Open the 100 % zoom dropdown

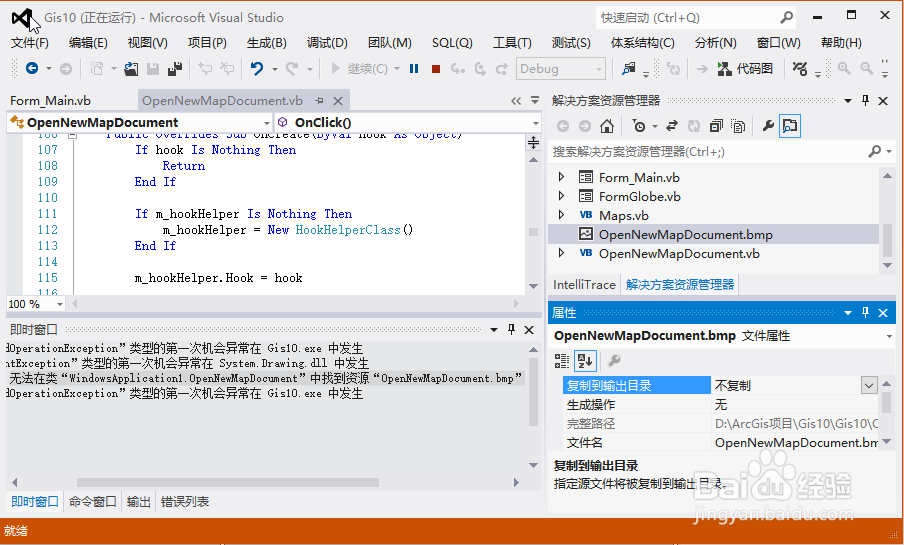coord(59,304)
